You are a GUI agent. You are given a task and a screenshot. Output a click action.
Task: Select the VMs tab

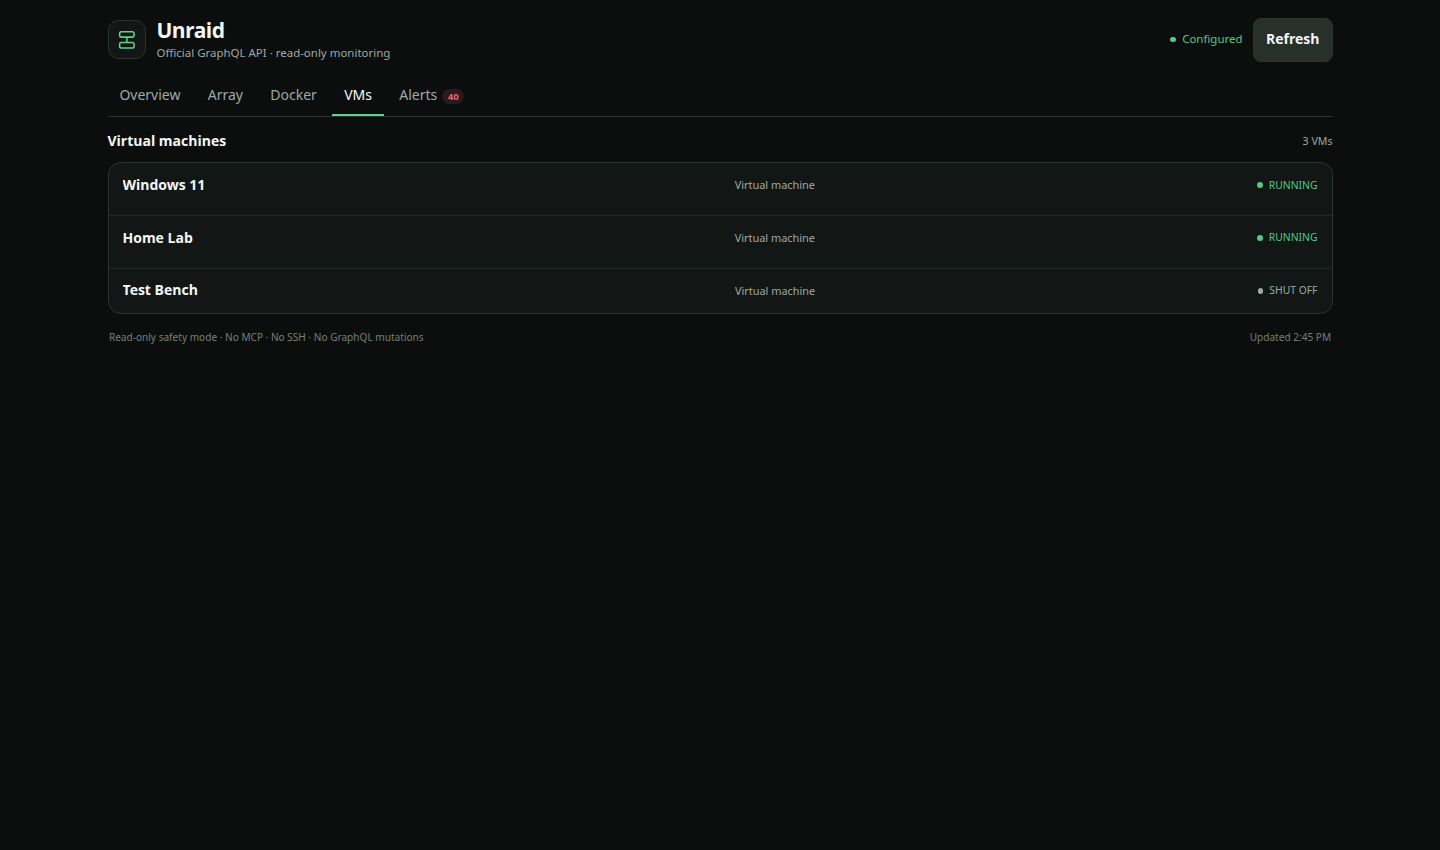pos(358,95)
